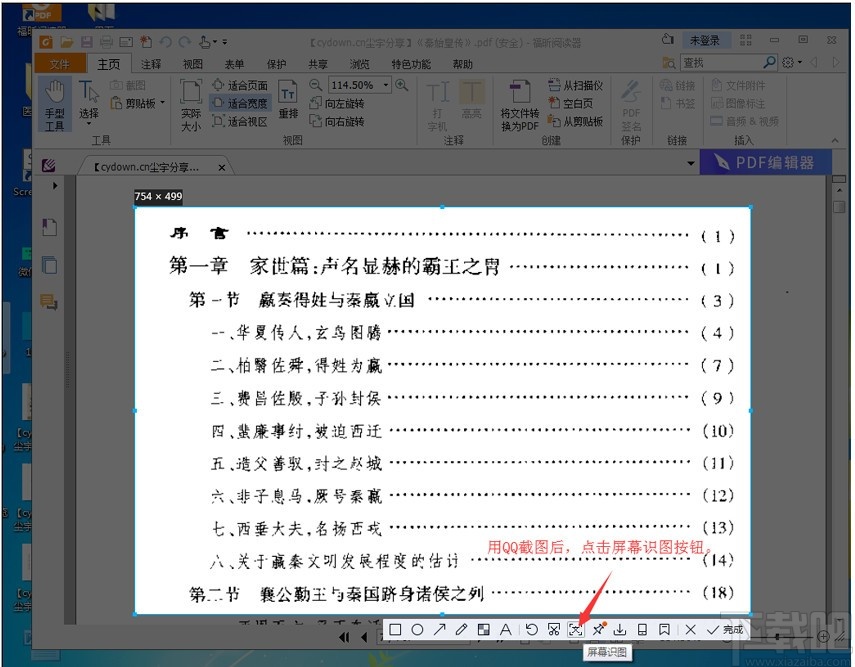Select the arrow drawing tool
The width and height of the screenshot is (855, 667).
(438, 629)
